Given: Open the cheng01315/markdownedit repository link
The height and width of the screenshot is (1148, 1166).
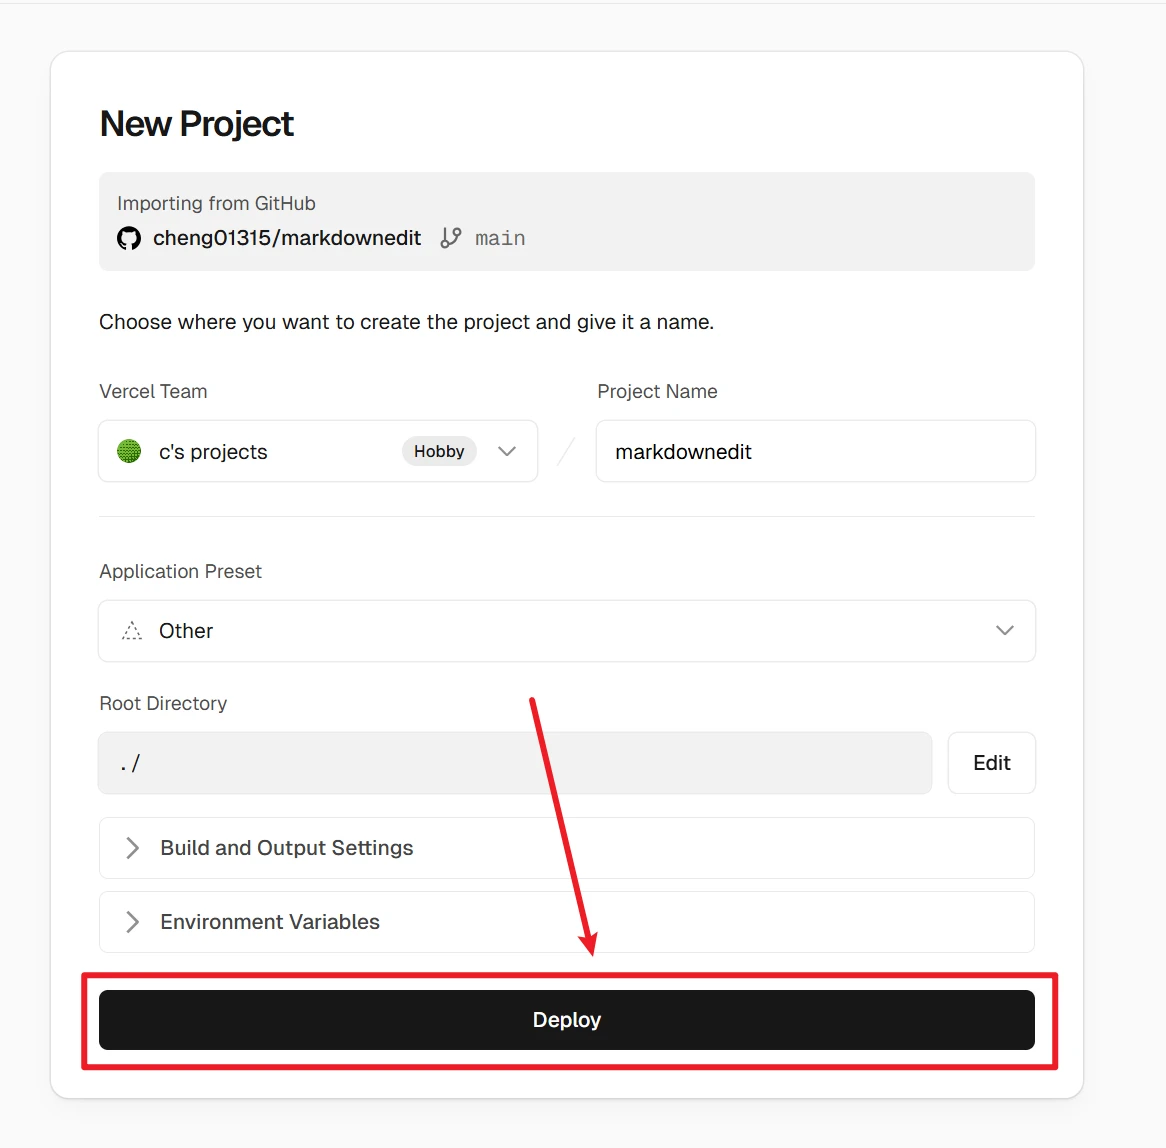Looking at the screenshot, I should tap(287, 238).
